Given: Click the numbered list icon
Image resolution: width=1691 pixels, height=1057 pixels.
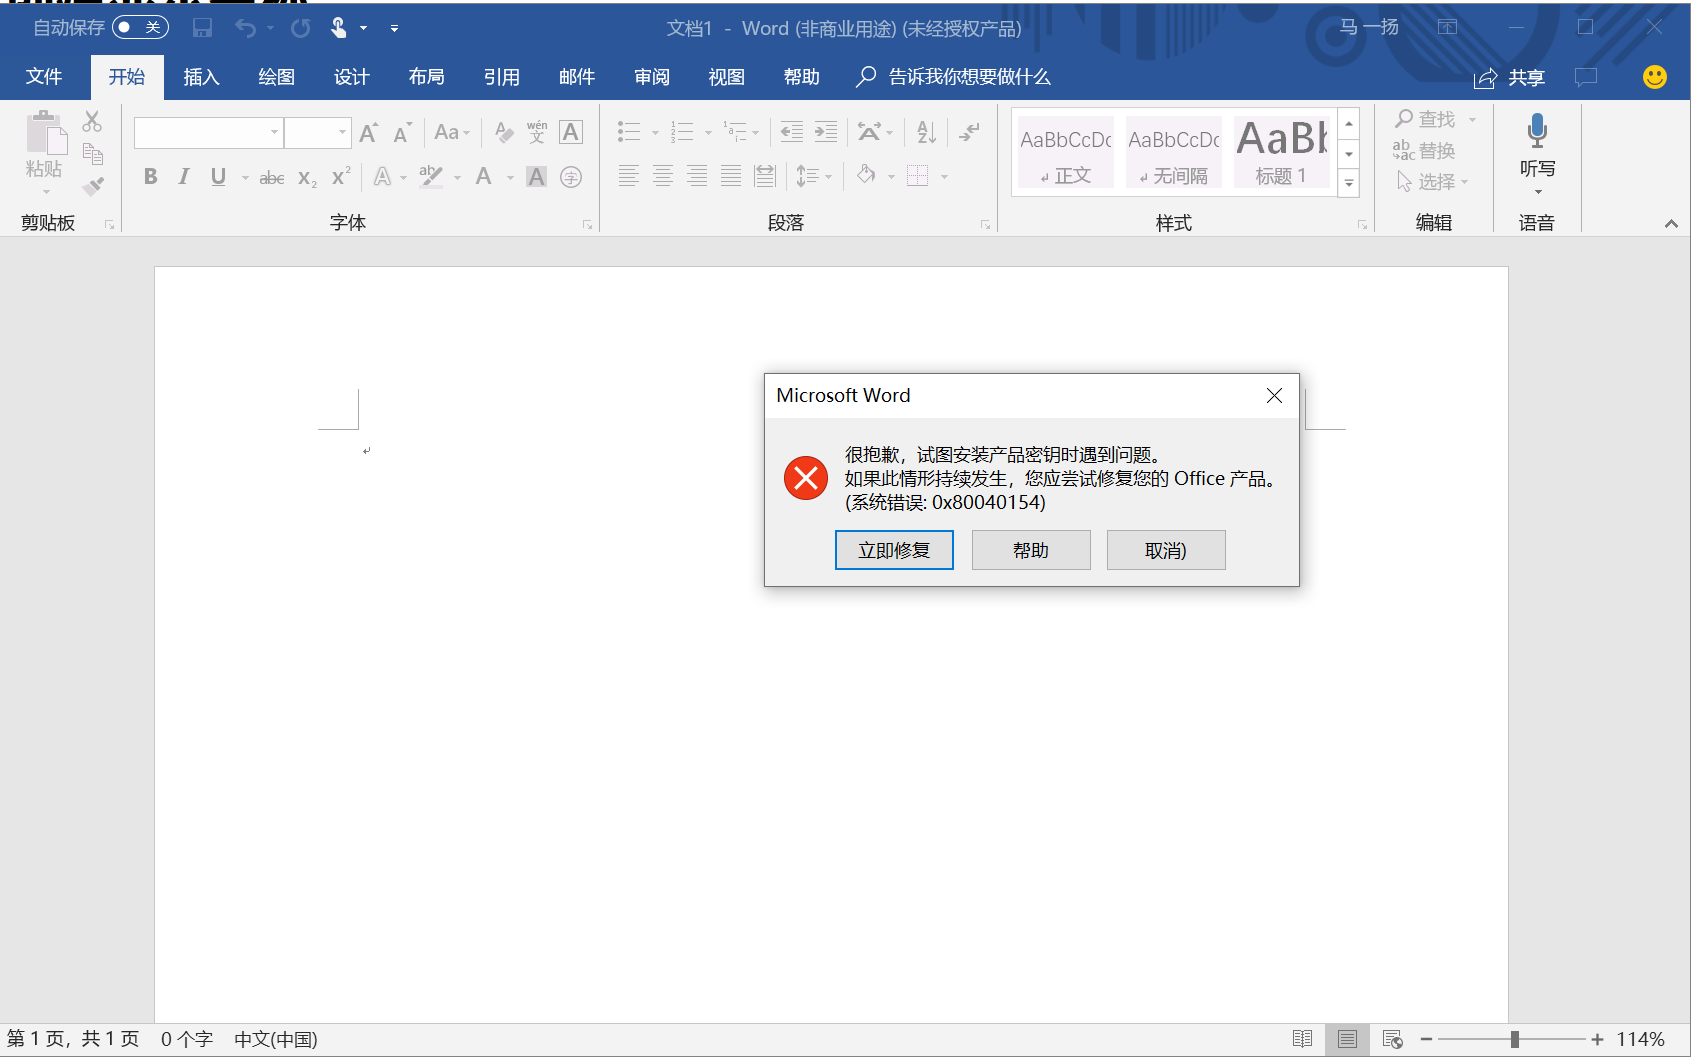Looking at the screenshot, I should coord(682,132).
